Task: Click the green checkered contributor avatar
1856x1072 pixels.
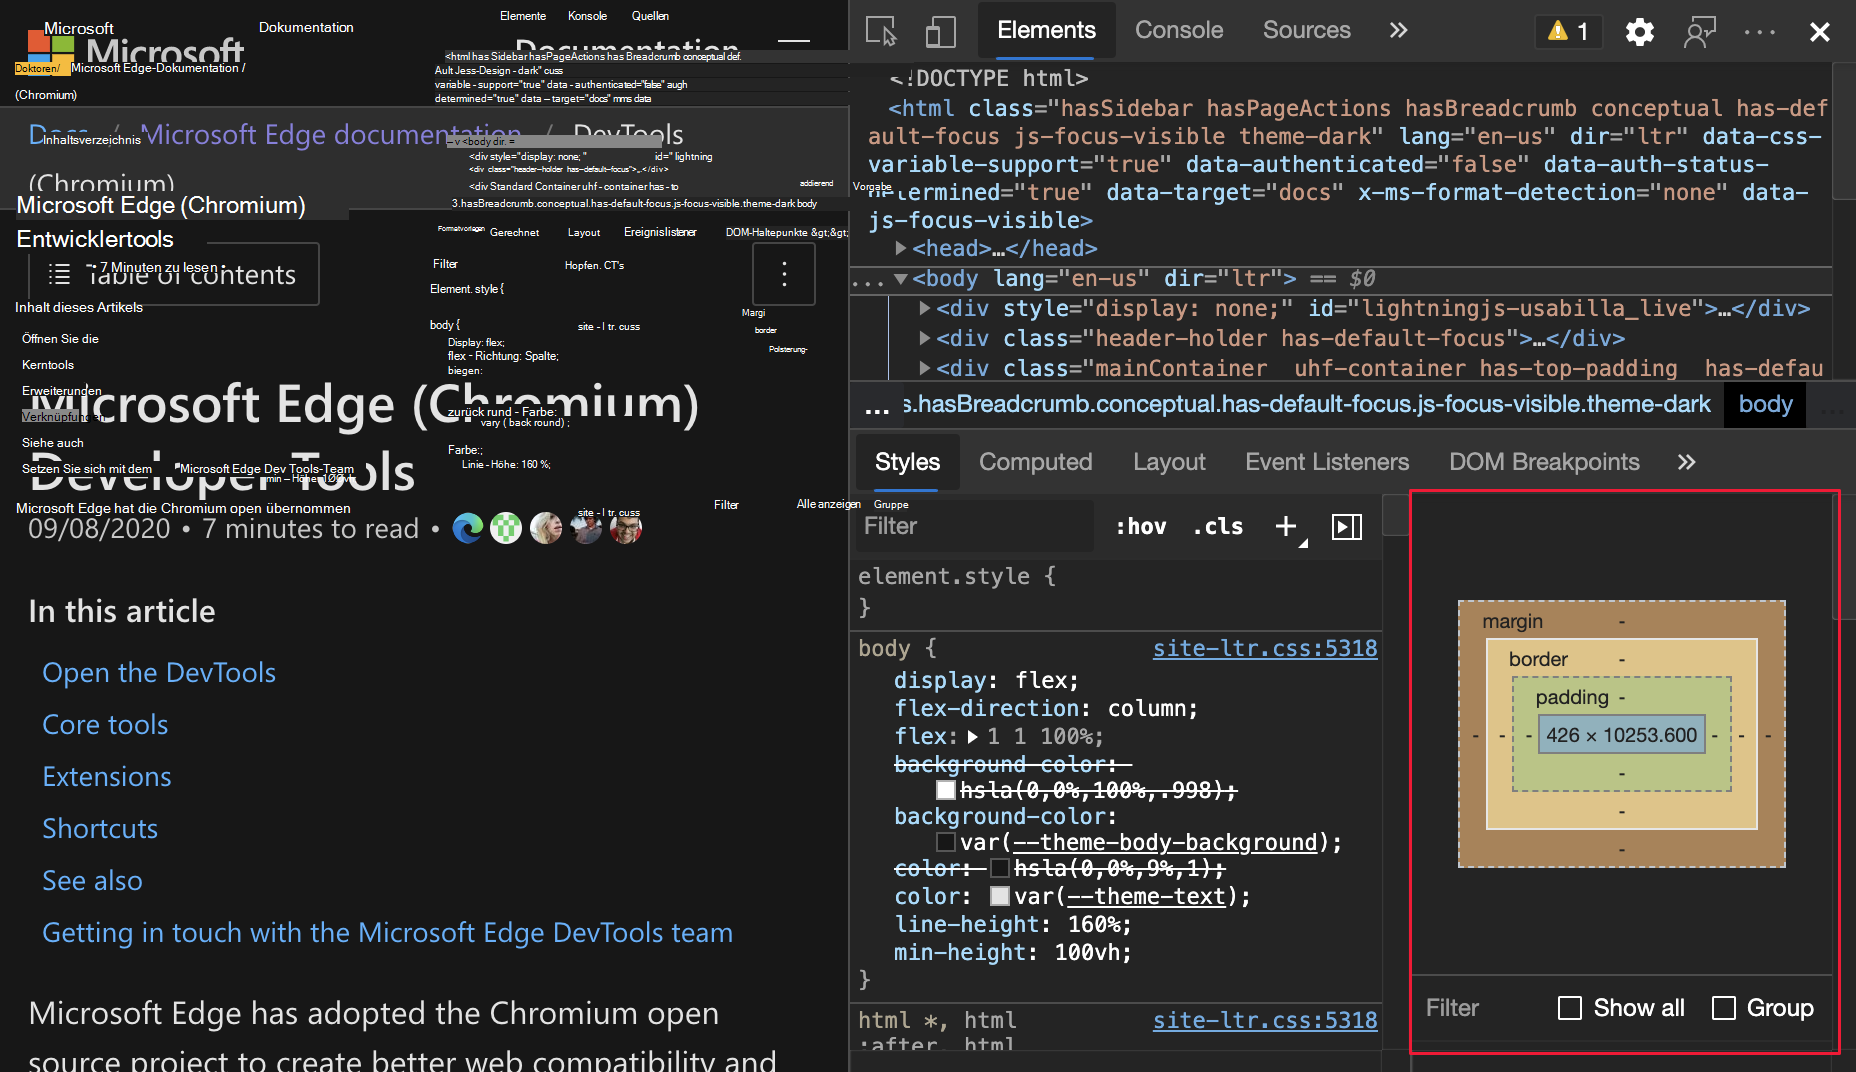Action: 506,527
